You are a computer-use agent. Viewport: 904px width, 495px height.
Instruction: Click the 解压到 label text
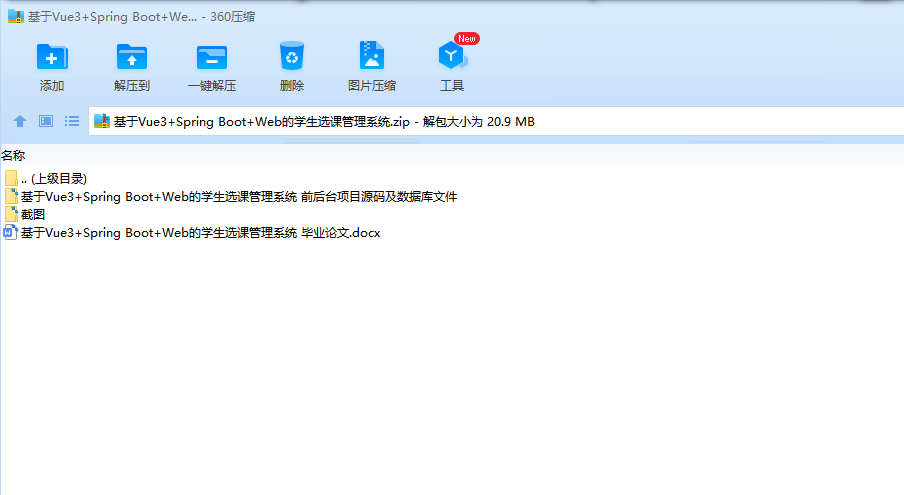pyautogui.click(x=131, y=86)
